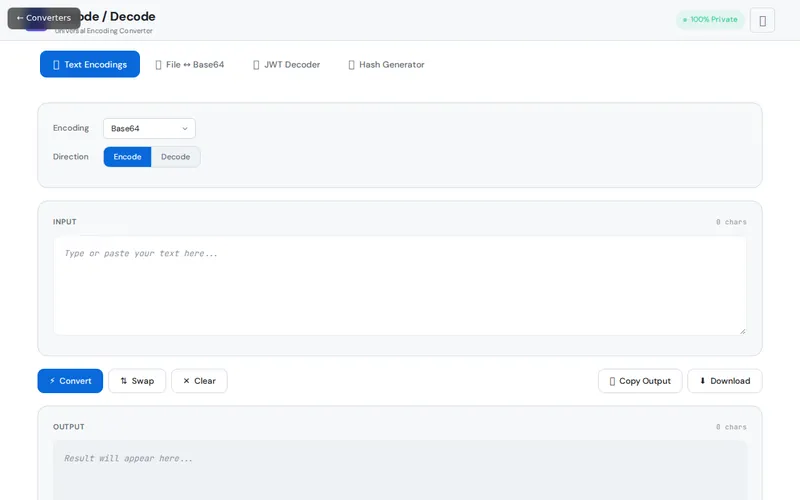Image resolution: width=800 pixels, height=500 pixels.
Task: Switch to the File ↔ Base64 tab
Action: coord(190,64)
